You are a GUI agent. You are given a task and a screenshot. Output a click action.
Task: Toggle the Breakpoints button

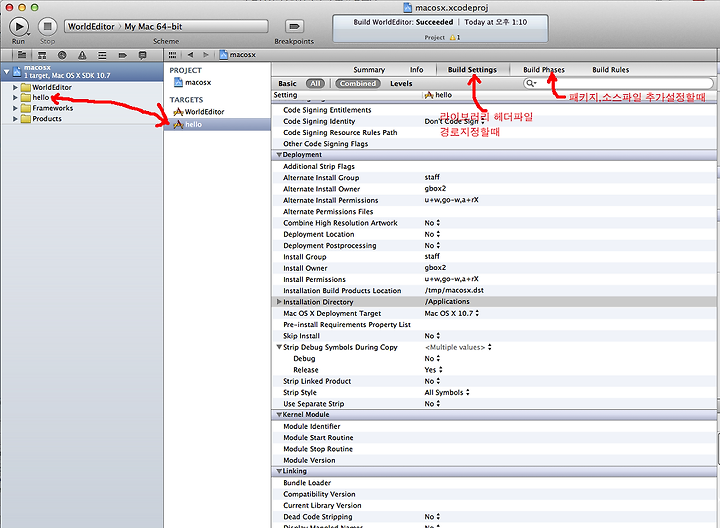(294, 27)
